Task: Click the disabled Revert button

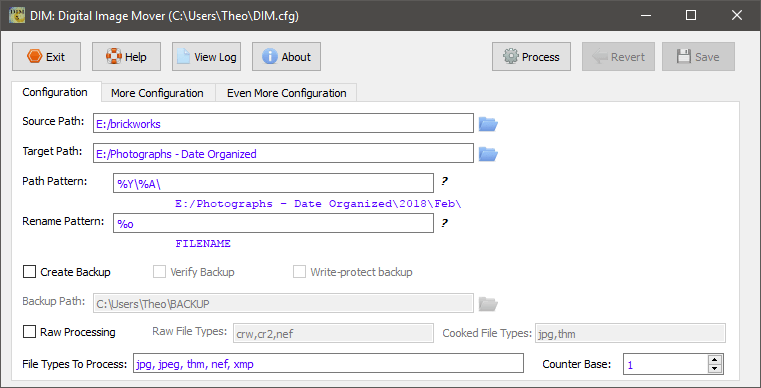Action: click(618, 57)
